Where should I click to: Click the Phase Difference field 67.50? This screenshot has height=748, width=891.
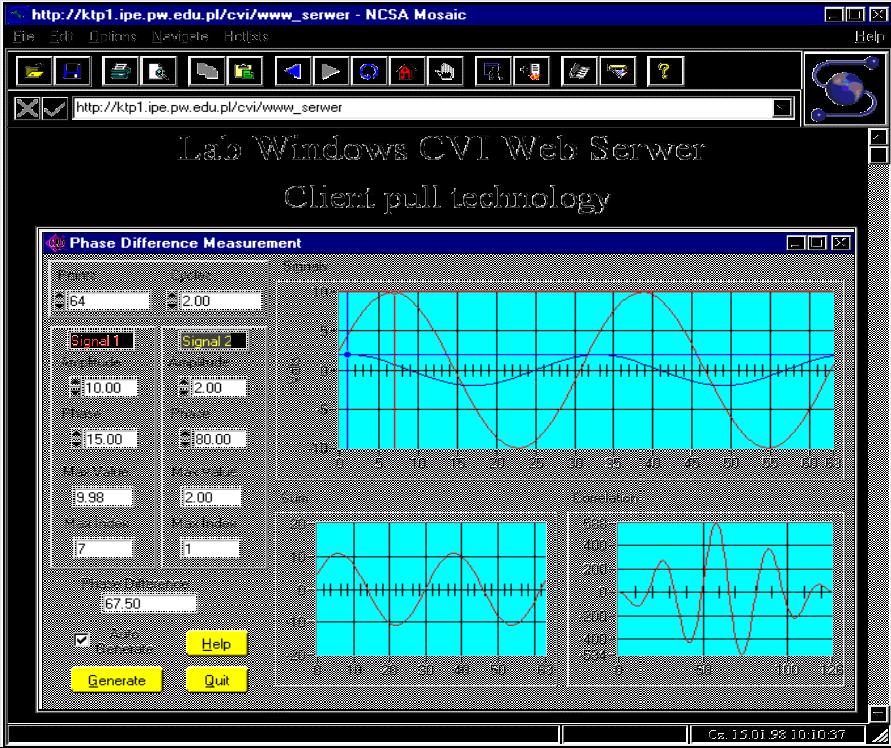[149, 603]
